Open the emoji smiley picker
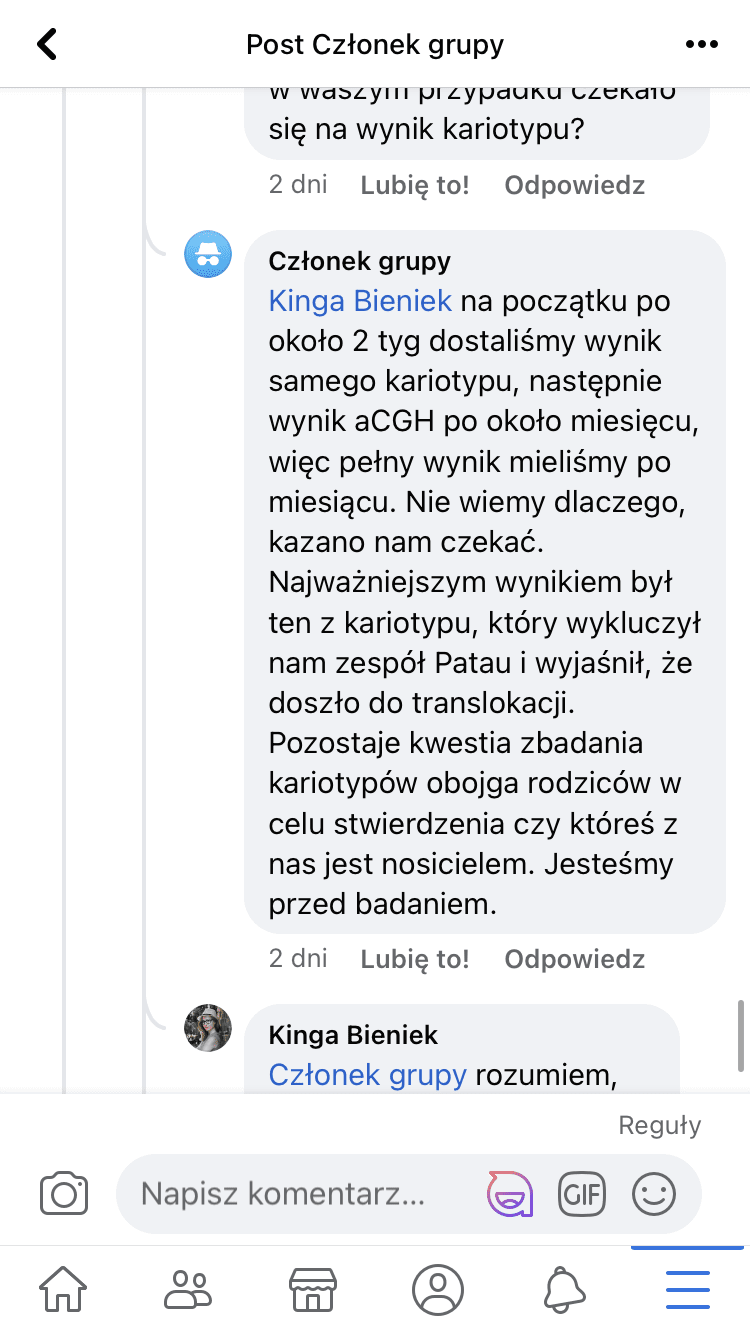This screenshot has height=1334, width=750. (654, 1193)
